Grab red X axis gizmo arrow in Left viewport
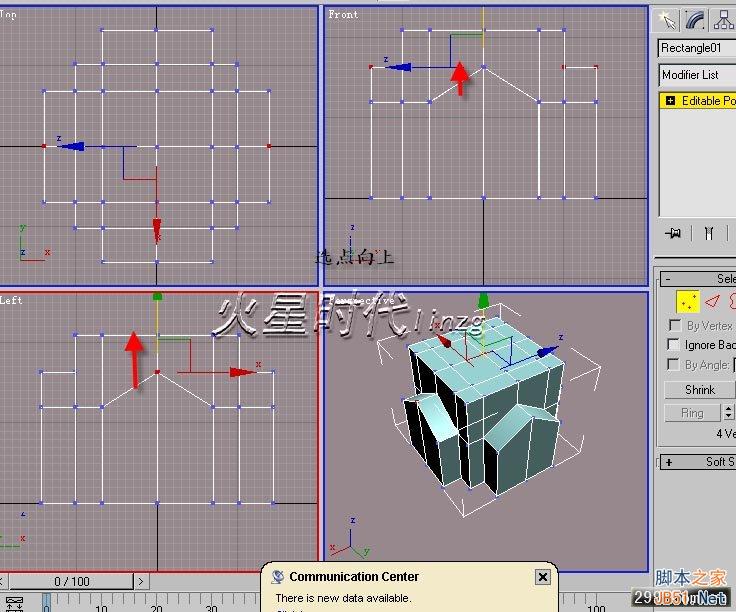Screen dimensions: 736x612 click(x=242, y=372)
